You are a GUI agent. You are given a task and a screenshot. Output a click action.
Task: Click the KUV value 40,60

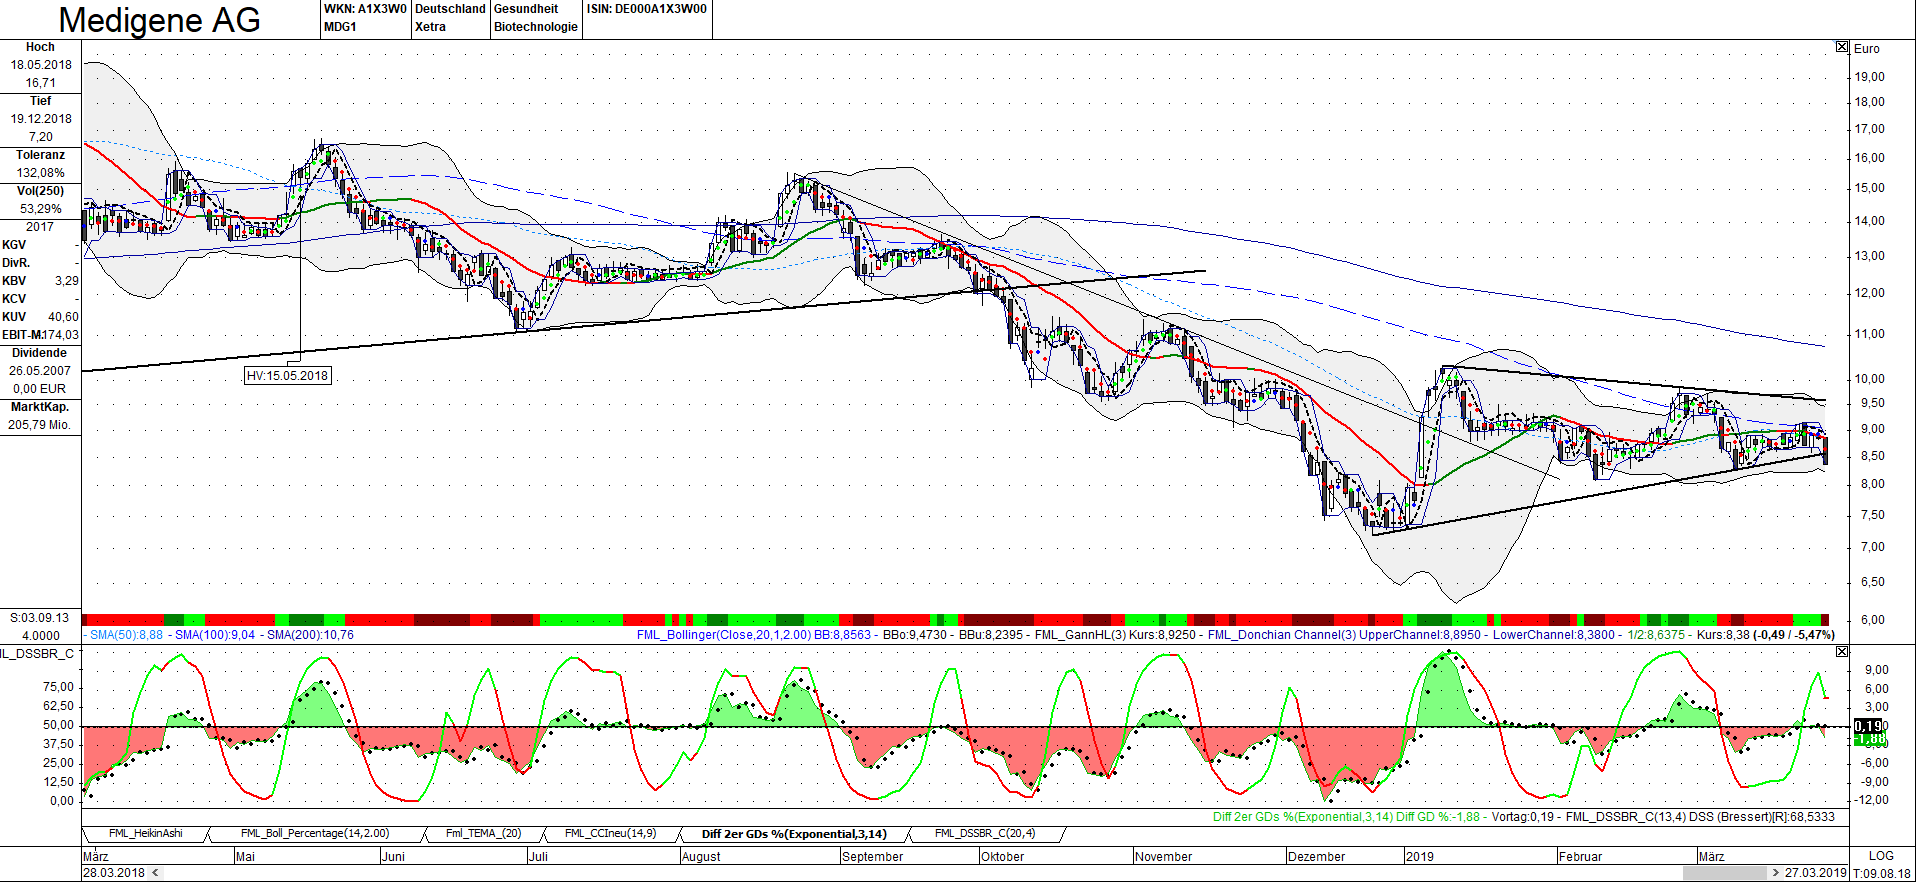tap(63, 317)
